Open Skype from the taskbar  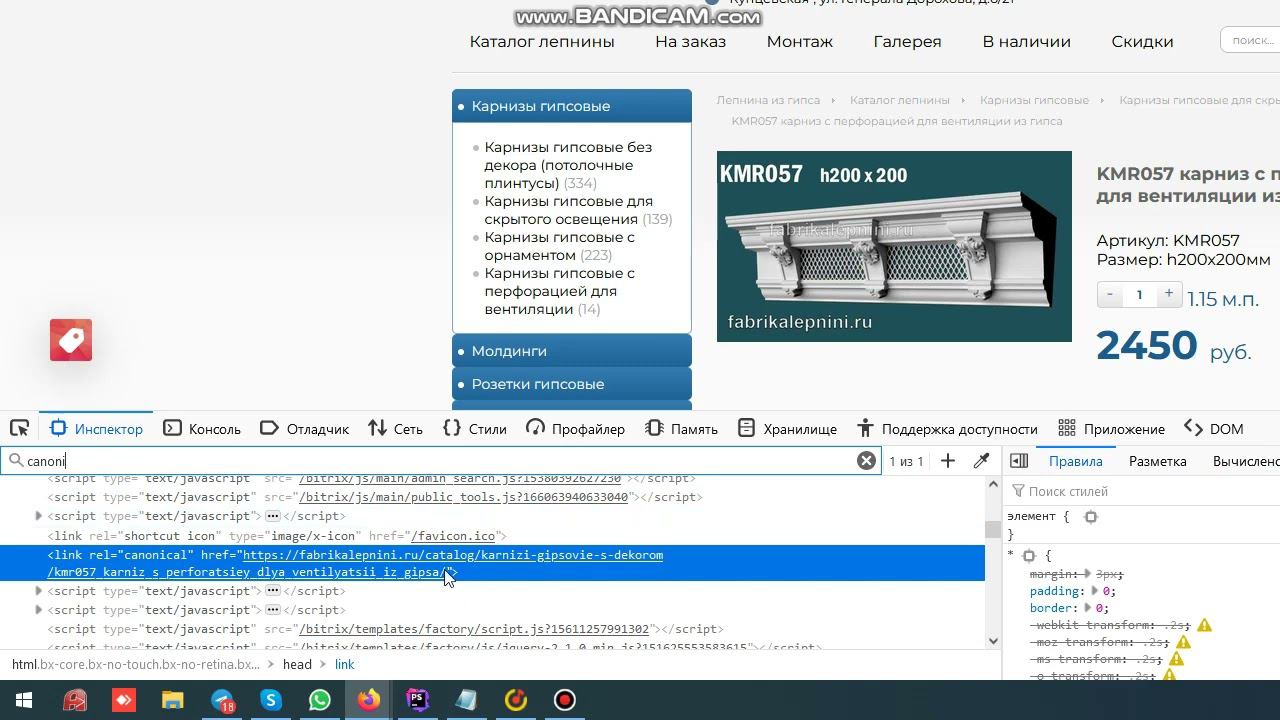point(271,700)
